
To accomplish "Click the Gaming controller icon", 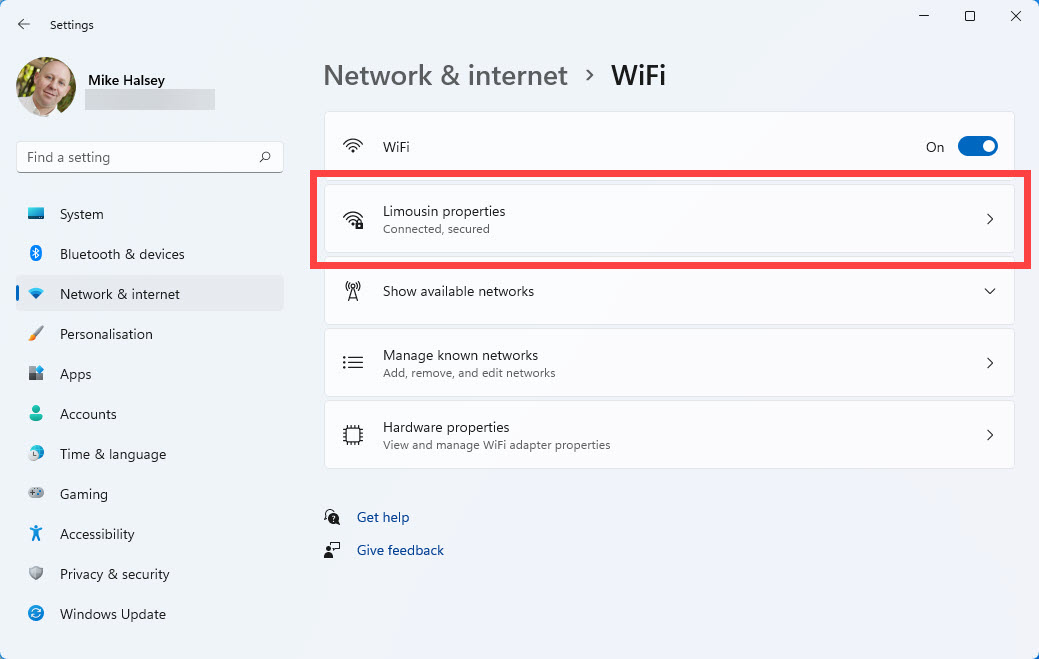I will tap(36, 494).
